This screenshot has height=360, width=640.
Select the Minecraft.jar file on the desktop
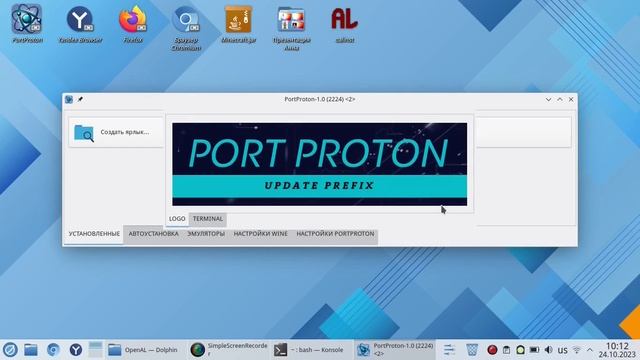[x=239, y=24]
